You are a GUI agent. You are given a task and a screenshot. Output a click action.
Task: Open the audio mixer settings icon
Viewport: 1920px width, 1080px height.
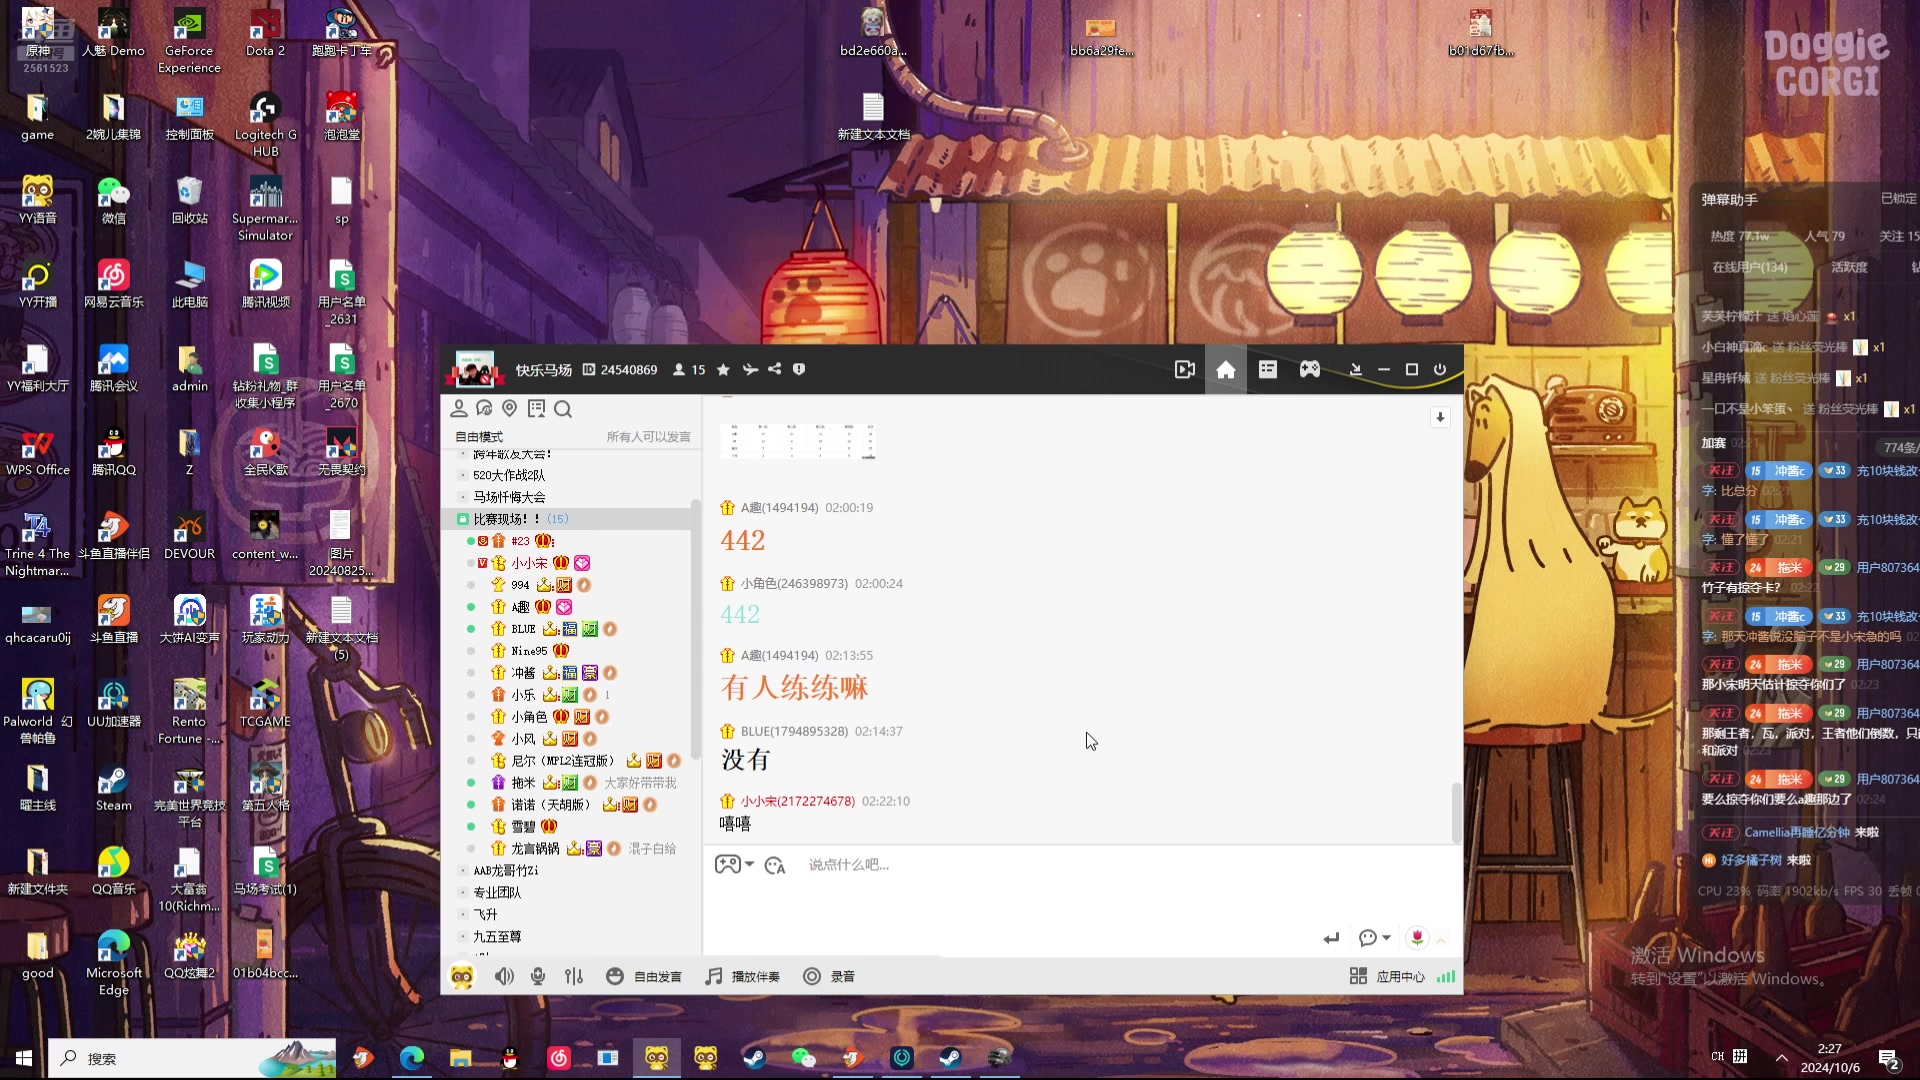574,977
